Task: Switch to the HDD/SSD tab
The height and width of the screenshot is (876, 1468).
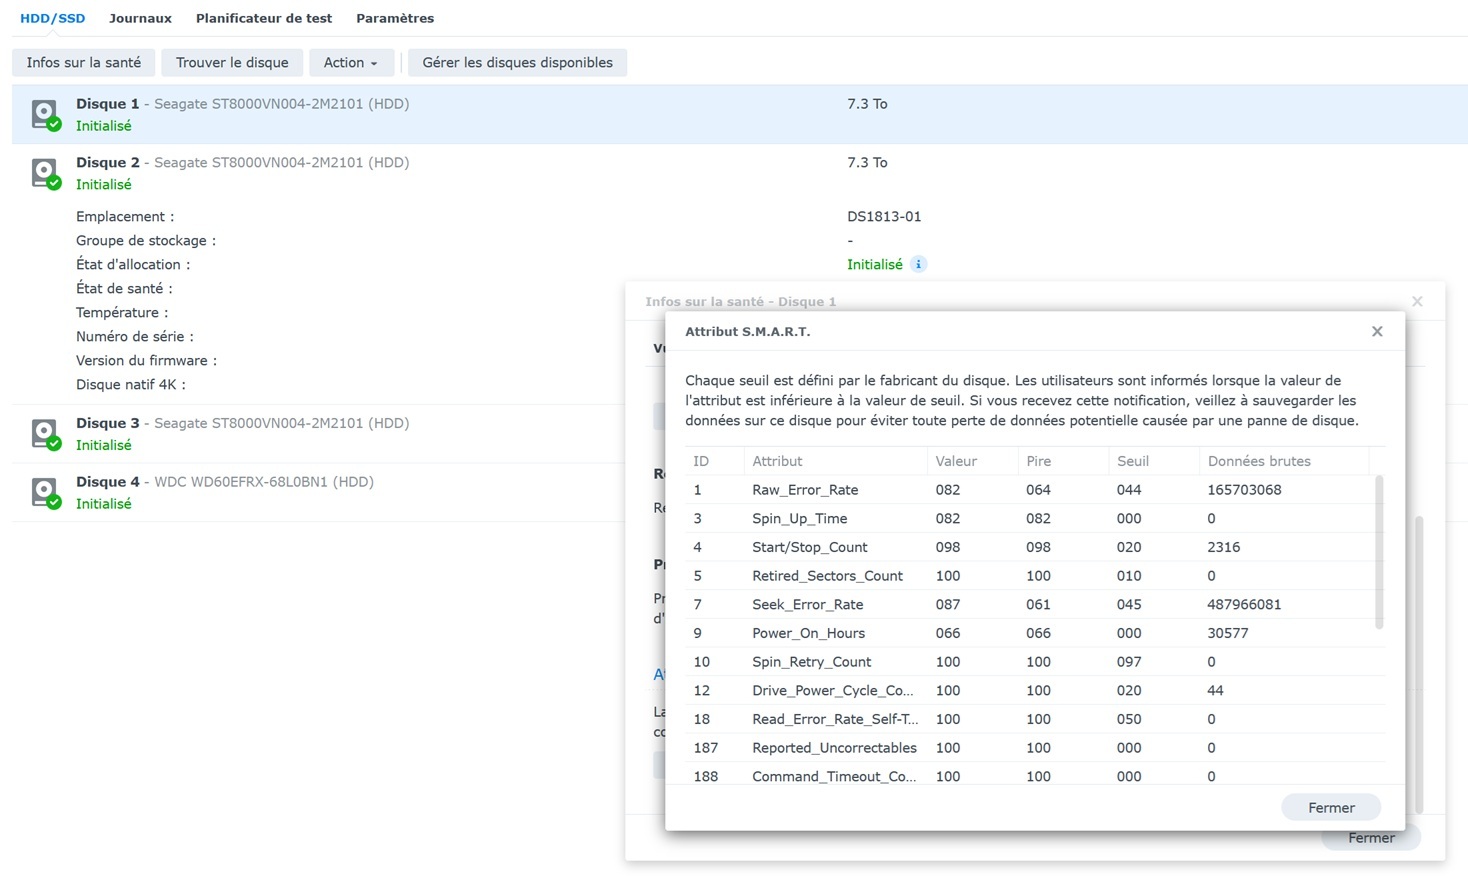Action: point(52,18)
